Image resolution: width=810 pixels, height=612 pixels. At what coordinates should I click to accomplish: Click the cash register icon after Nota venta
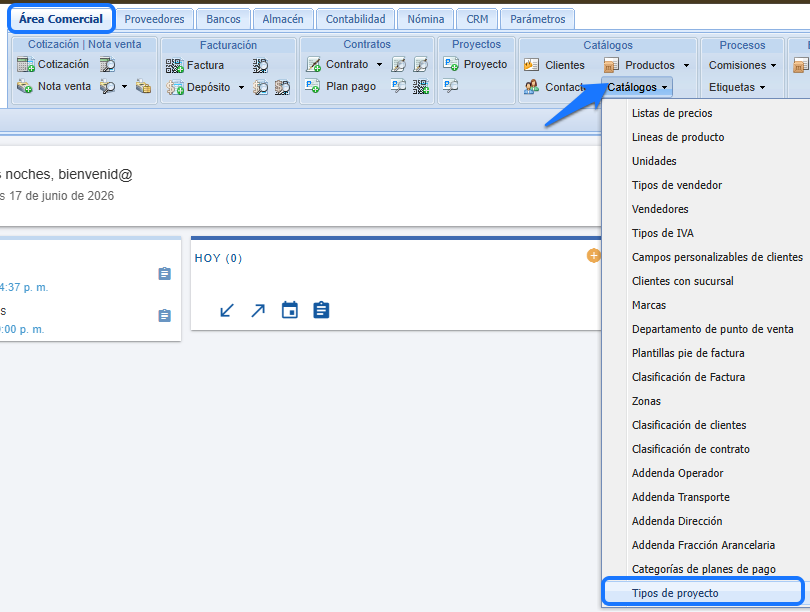[143, 86]
